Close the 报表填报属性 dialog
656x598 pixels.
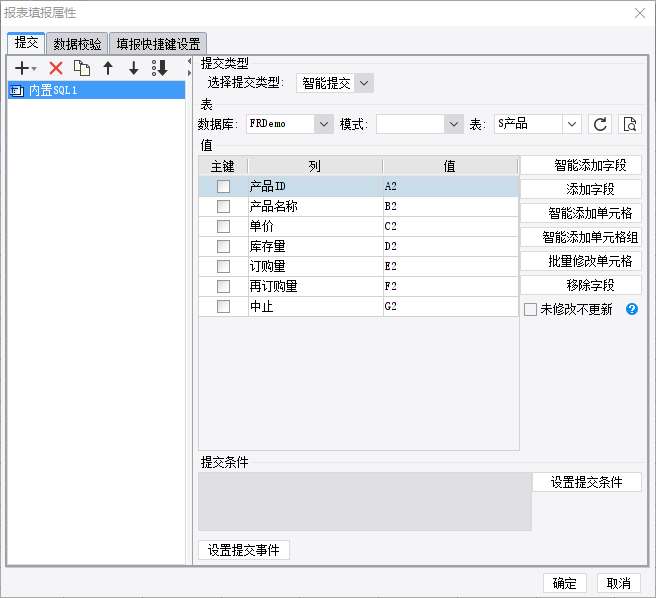(640, 13)
